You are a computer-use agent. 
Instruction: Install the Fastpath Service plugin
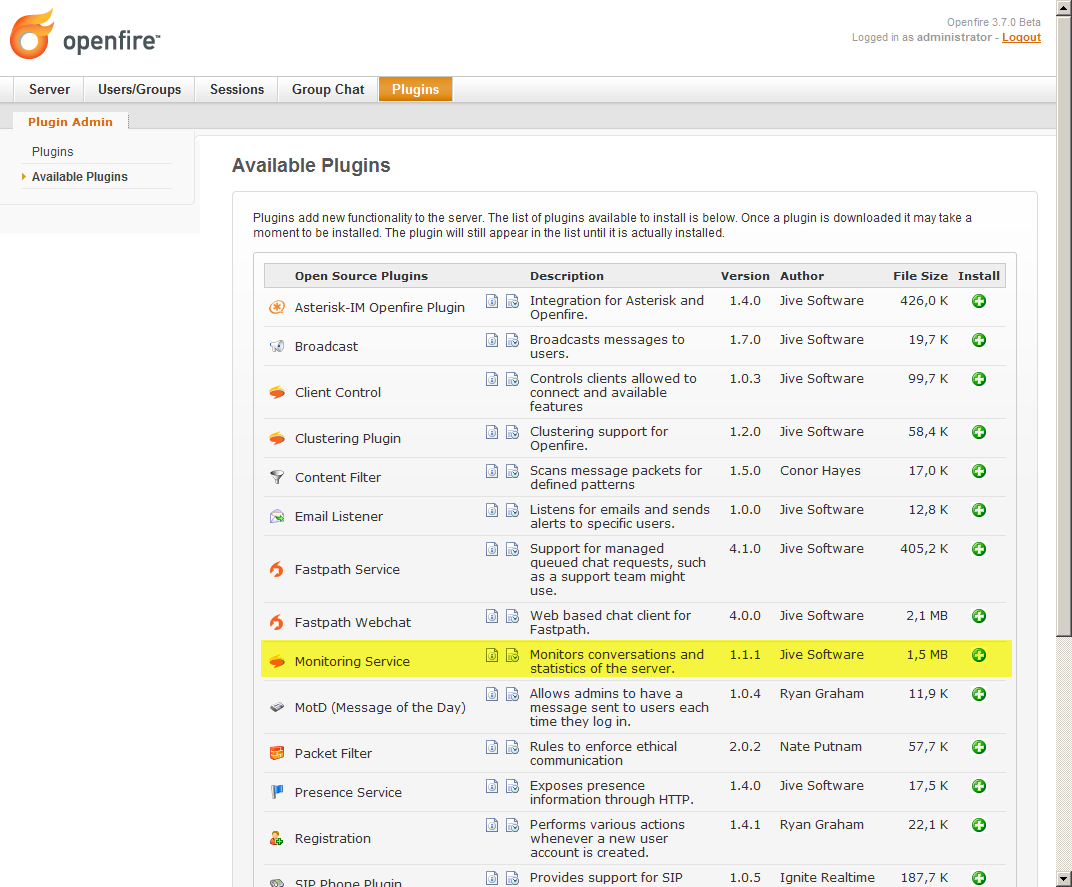pyautogui.click(x=979, y=549)
